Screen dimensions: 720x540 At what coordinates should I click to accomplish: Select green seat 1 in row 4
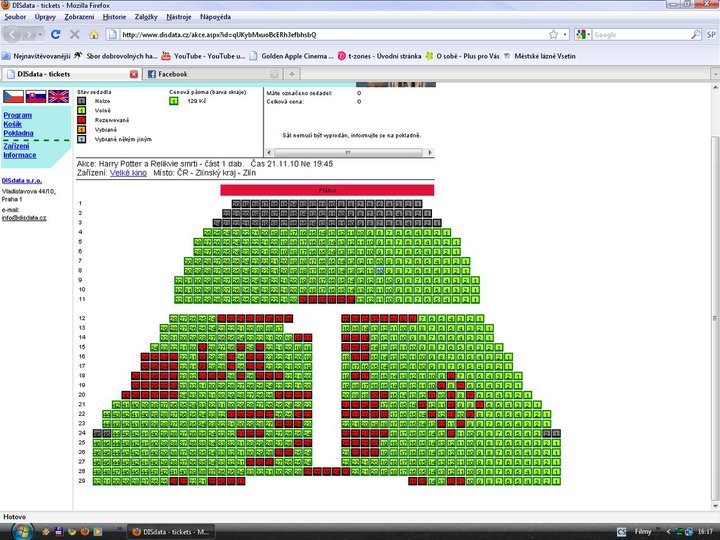[x=446, y=233]
